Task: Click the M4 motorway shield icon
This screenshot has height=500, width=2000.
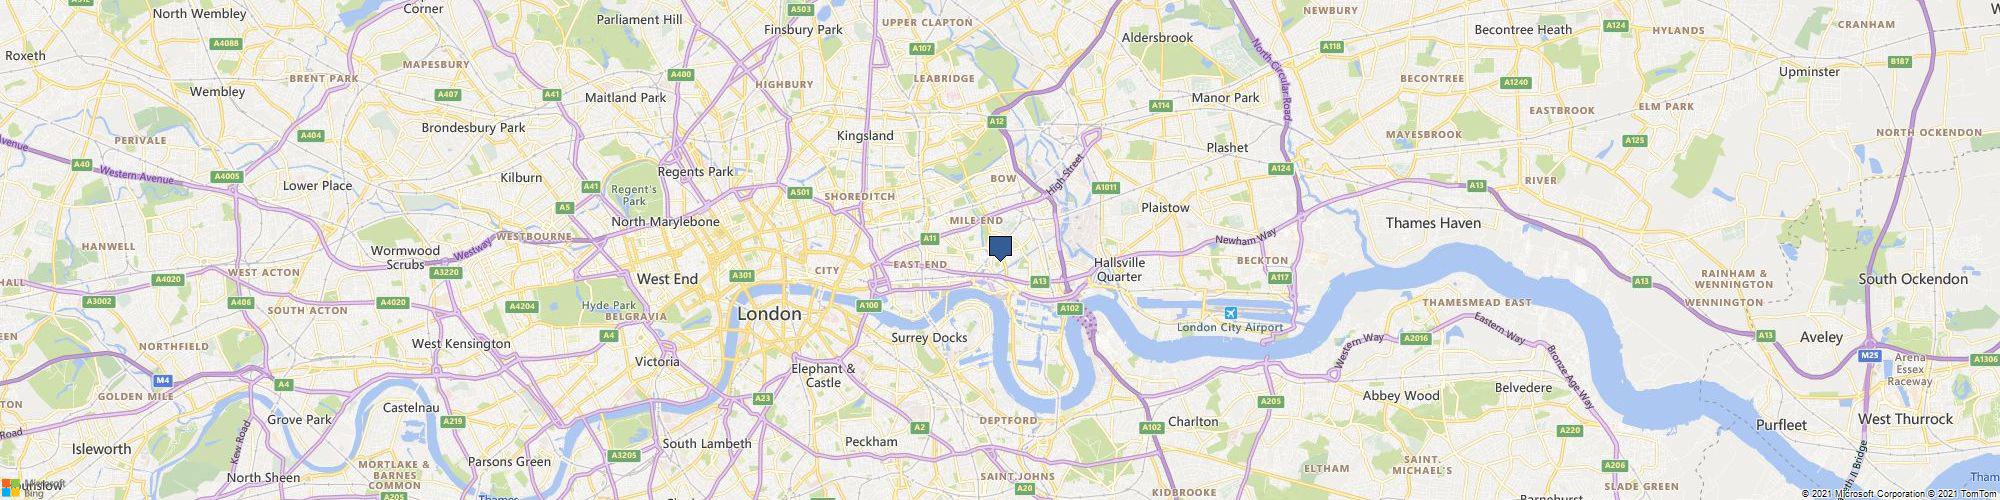Action: (x=164, y=380)
